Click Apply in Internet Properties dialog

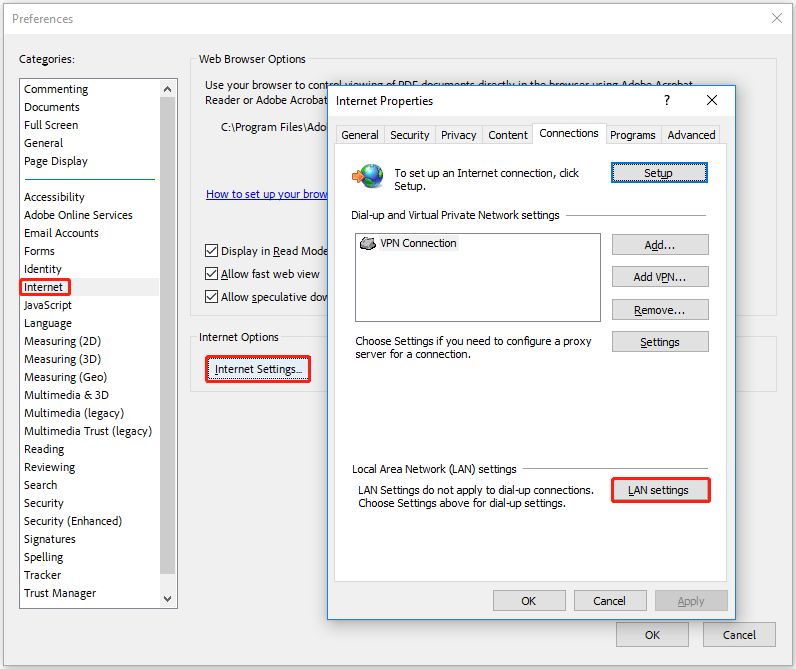691,600
